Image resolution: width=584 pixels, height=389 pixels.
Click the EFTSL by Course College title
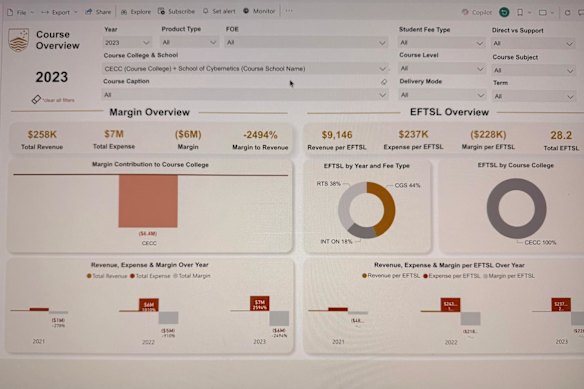coord(515,165)
